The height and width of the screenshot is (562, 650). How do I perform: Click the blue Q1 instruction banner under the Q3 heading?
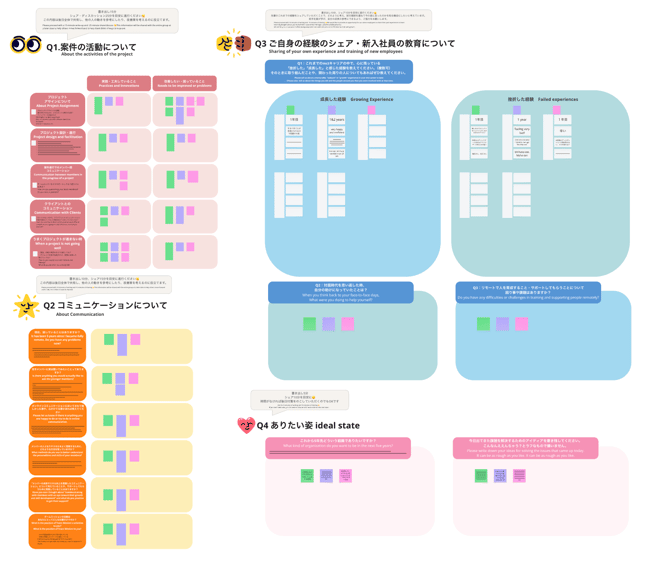(x=339, y=71)
